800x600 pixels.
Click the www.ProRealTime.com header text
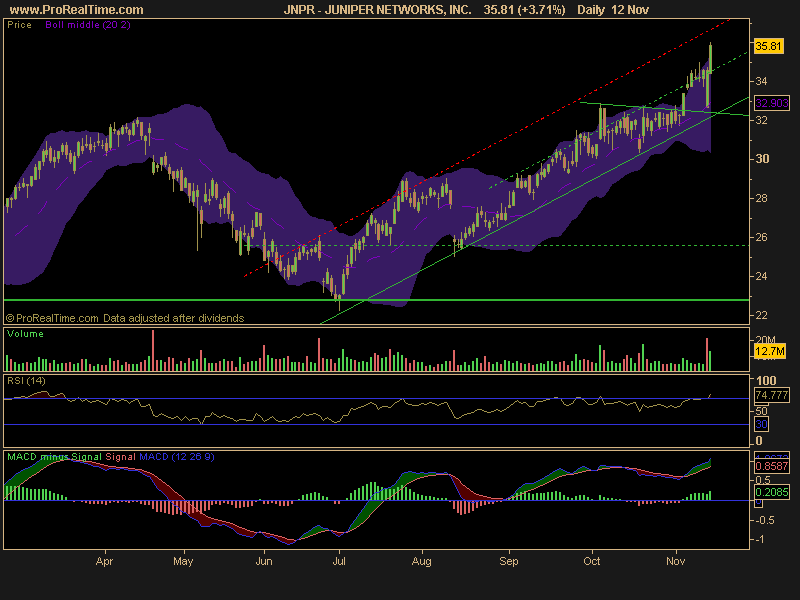click(77, 10)
